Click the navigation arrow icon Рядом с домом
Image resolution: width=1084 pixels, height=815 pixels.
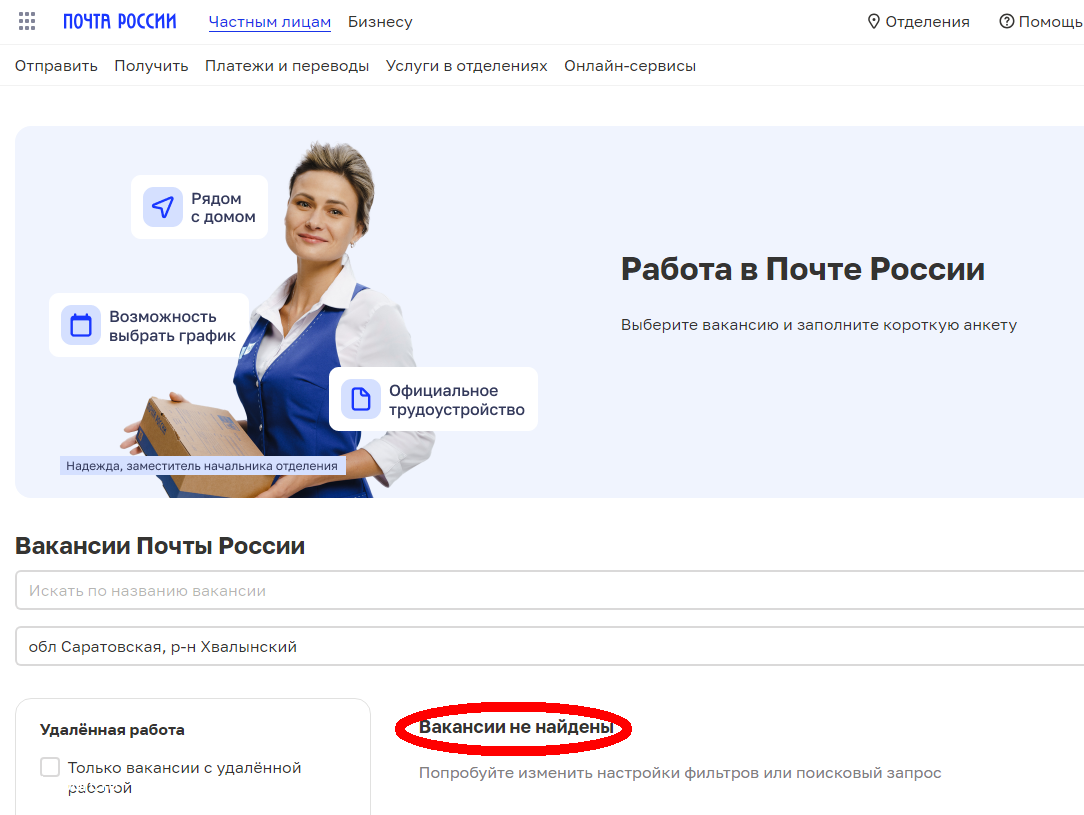click(x=162, y=207)
